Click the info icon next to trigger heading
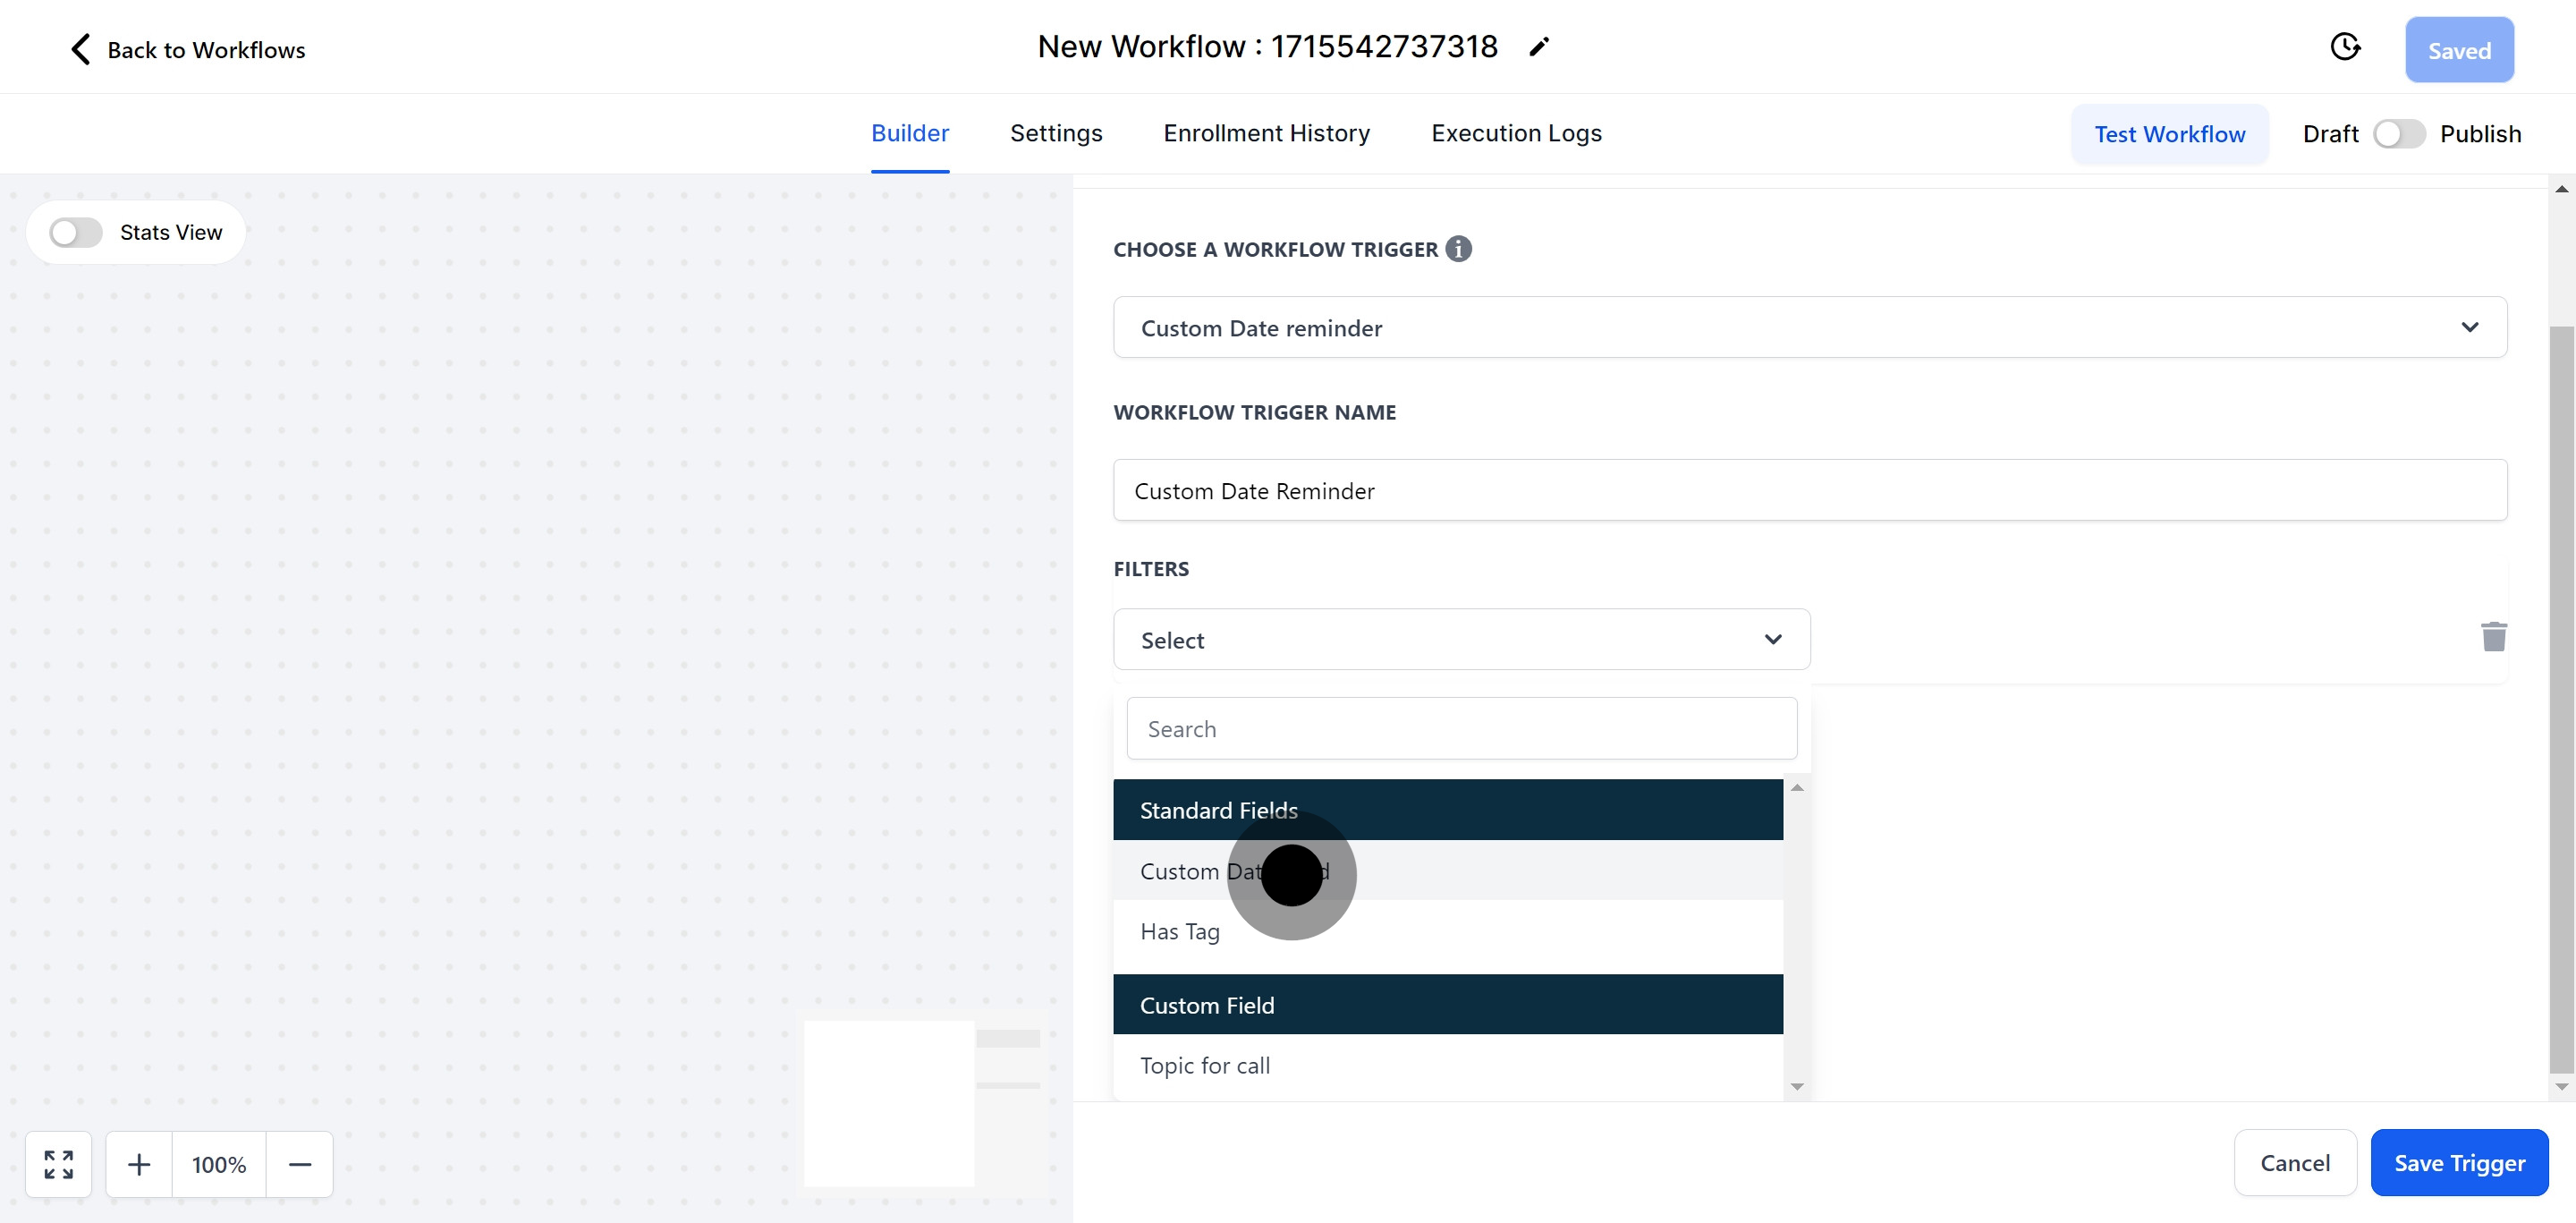This screenshot has height=1223, width=2576. tap(1458, 248)
